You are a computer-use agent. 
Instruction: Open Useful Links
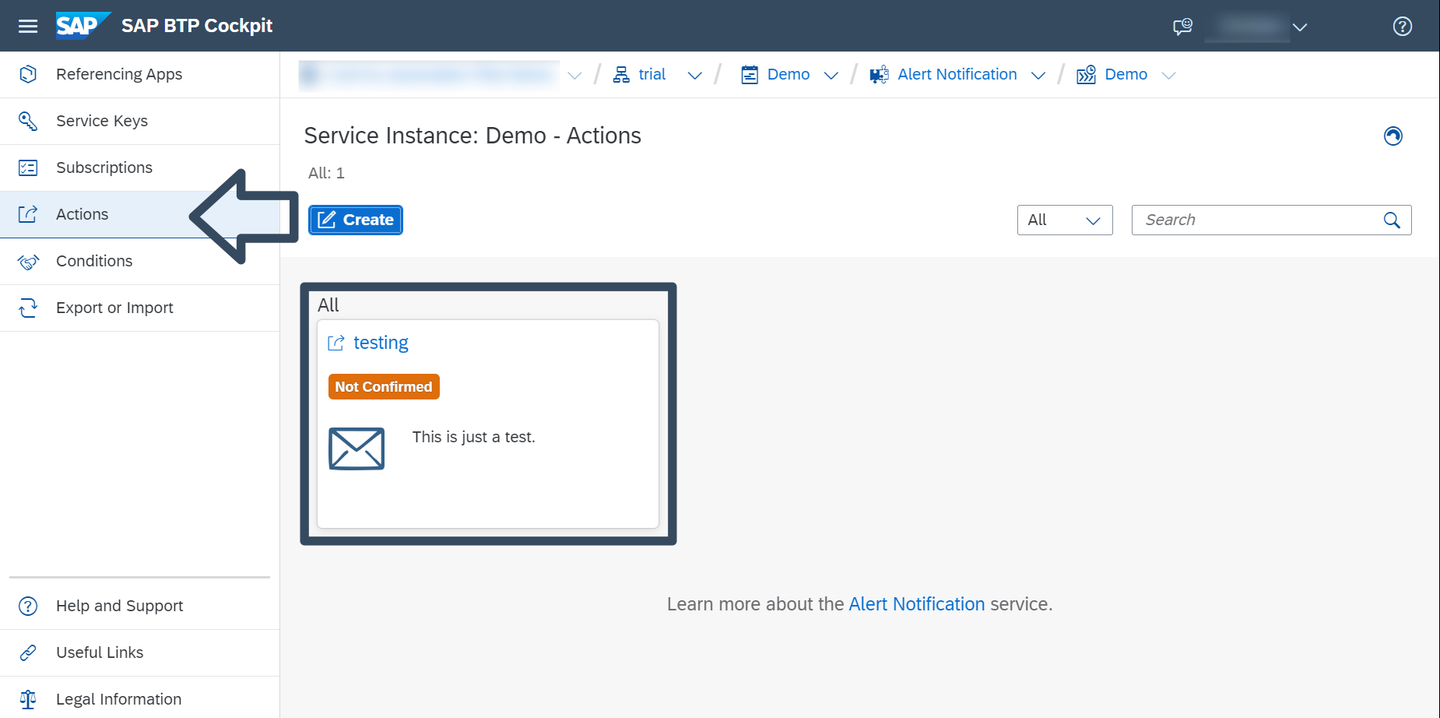pos(140,653)
